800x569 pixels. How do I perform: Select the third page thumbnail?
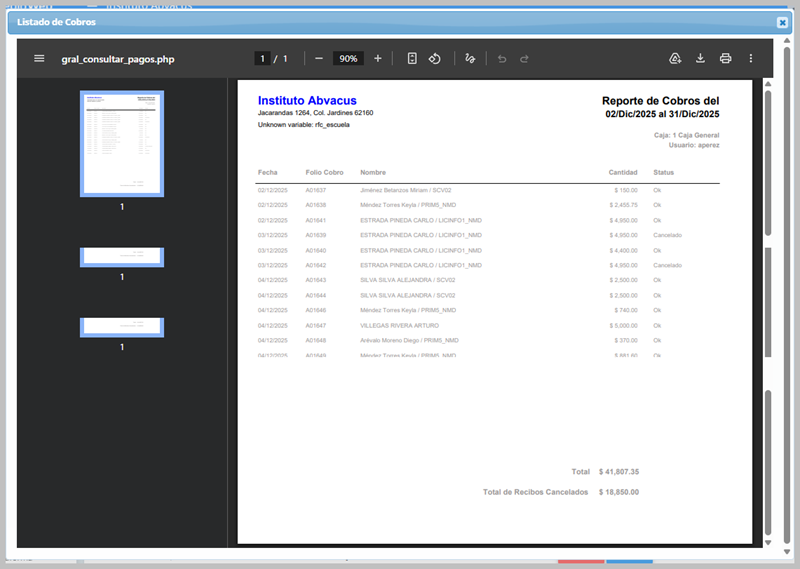pos(122,327)
